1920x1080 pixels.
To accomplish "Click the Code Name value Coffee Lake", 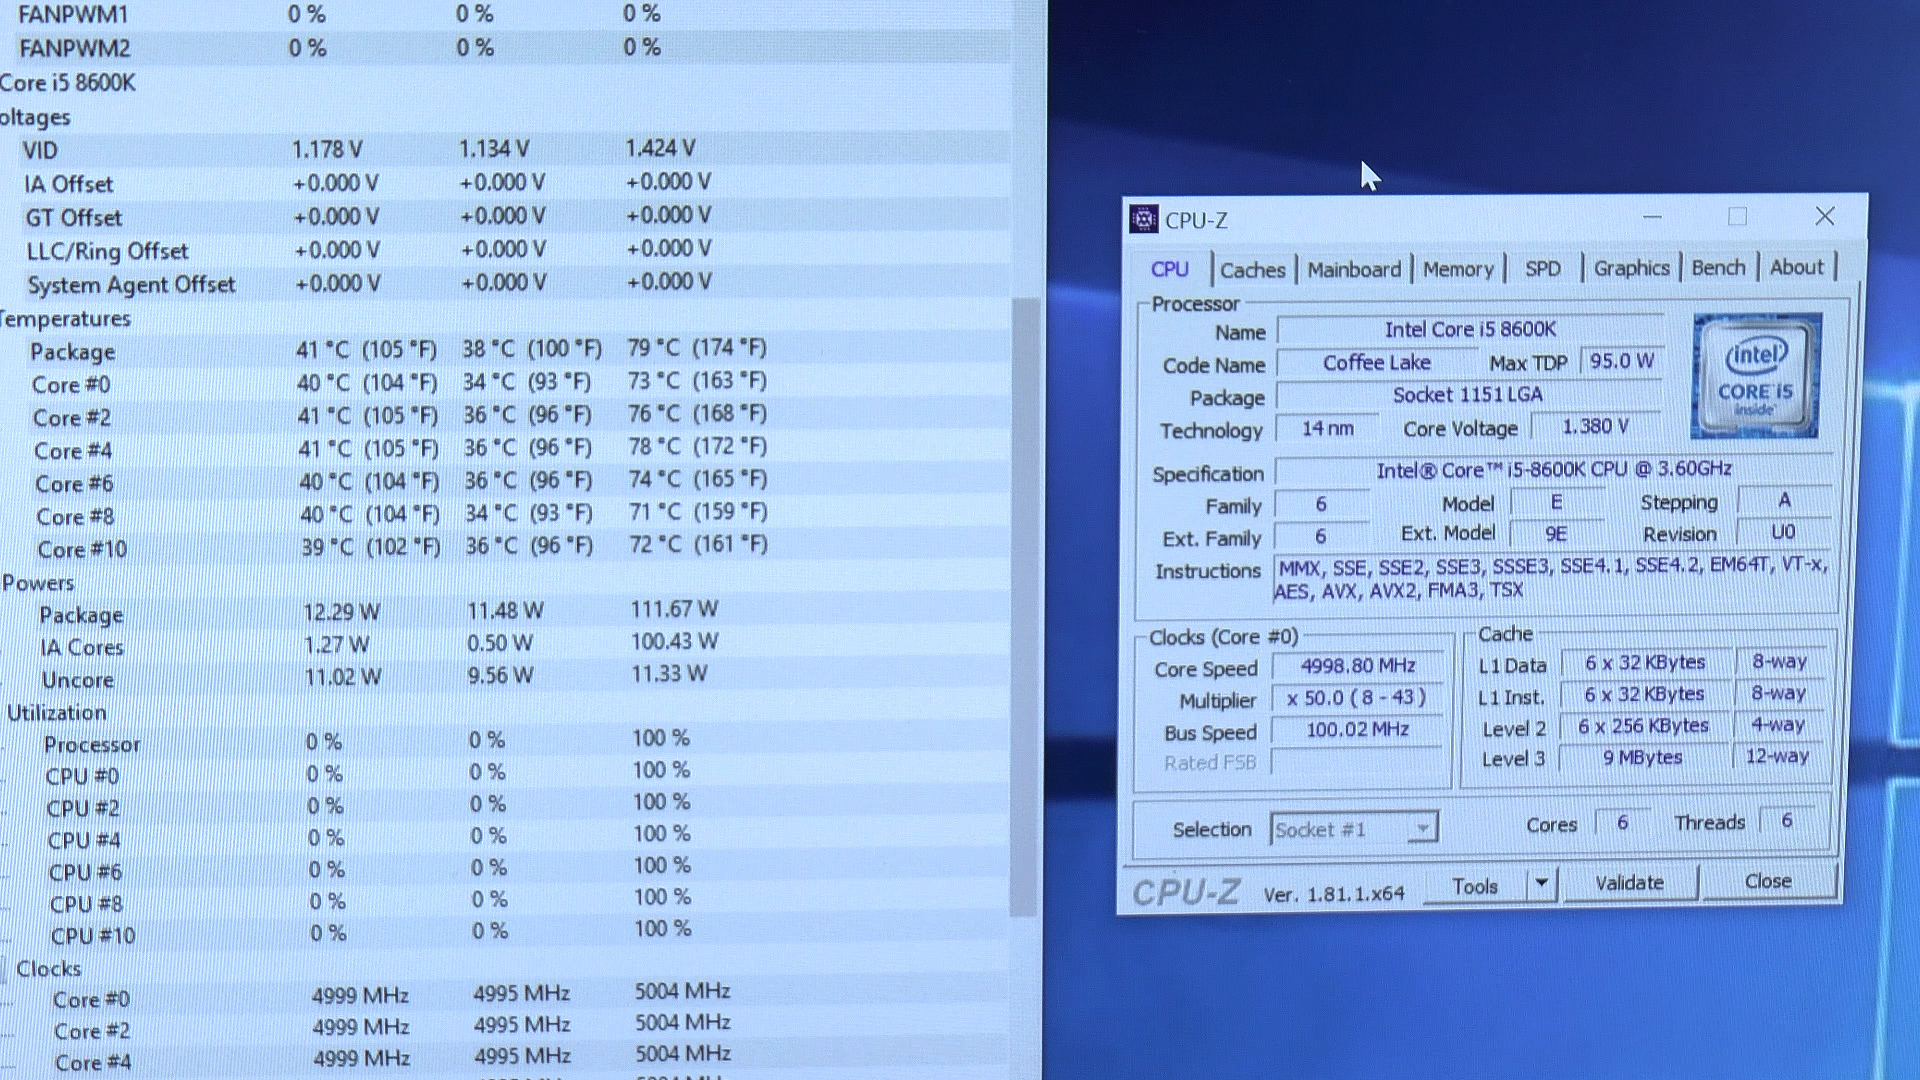I will coord(1377,363).
